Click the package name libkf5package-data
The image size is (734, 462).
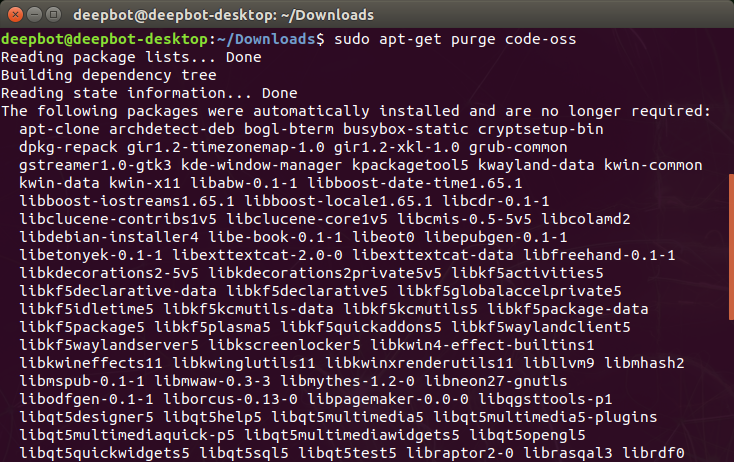pos(568,309)
